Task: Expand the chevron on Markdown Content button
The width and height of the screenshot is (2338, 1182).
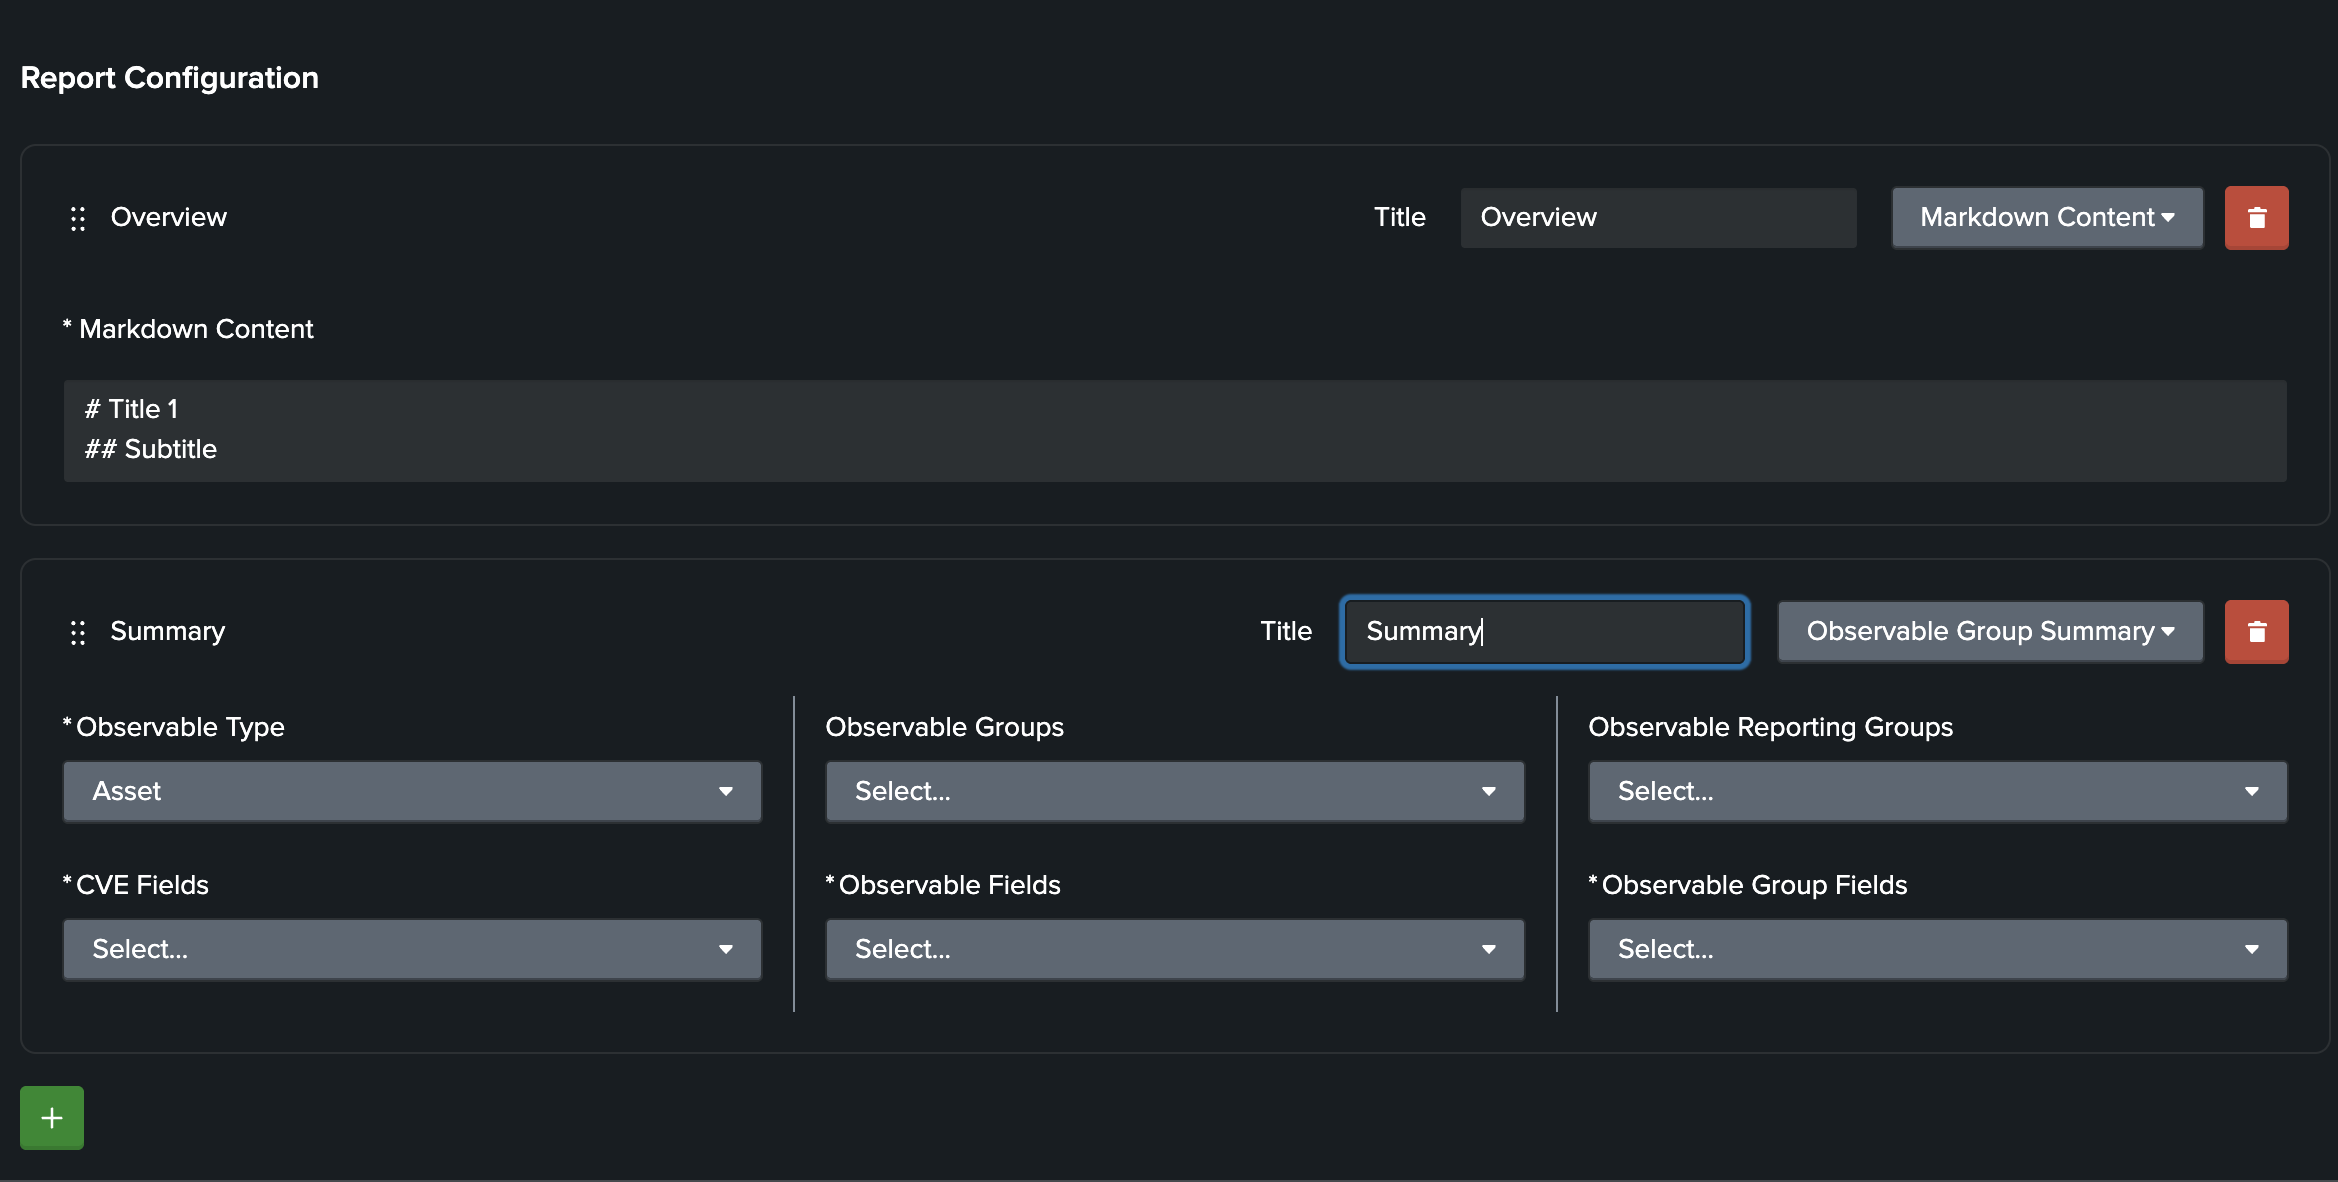Action: click(2168, 217)
